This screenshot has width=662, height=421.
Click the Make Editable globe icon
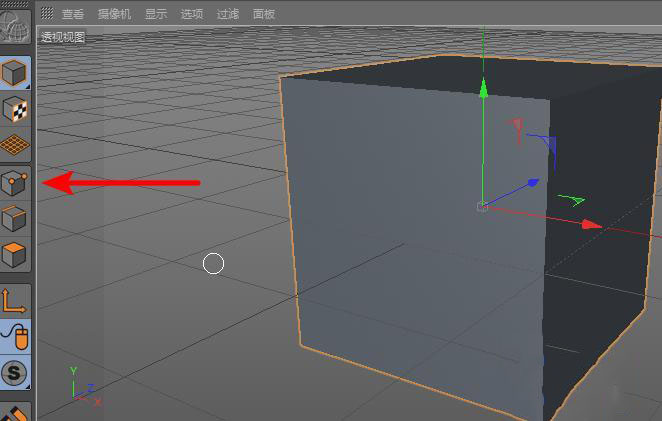click(x=15, y=26)
